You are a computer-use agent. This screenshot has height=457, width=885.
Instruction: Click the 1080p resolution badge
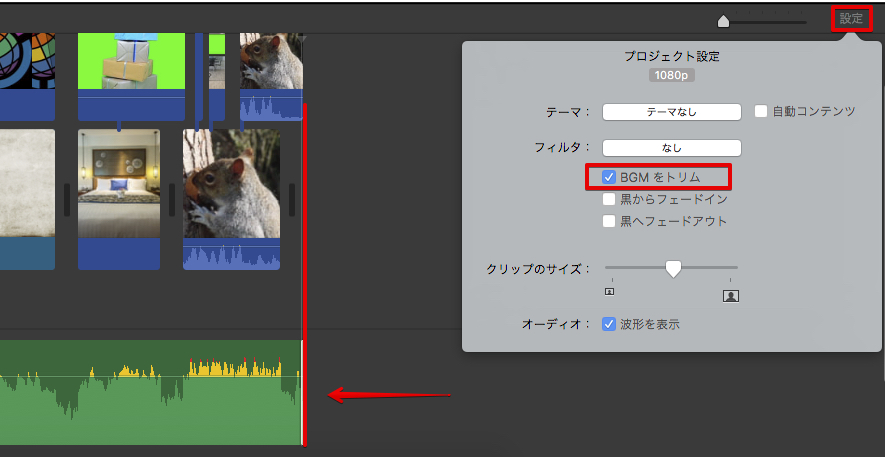click(x=672, y=75)
